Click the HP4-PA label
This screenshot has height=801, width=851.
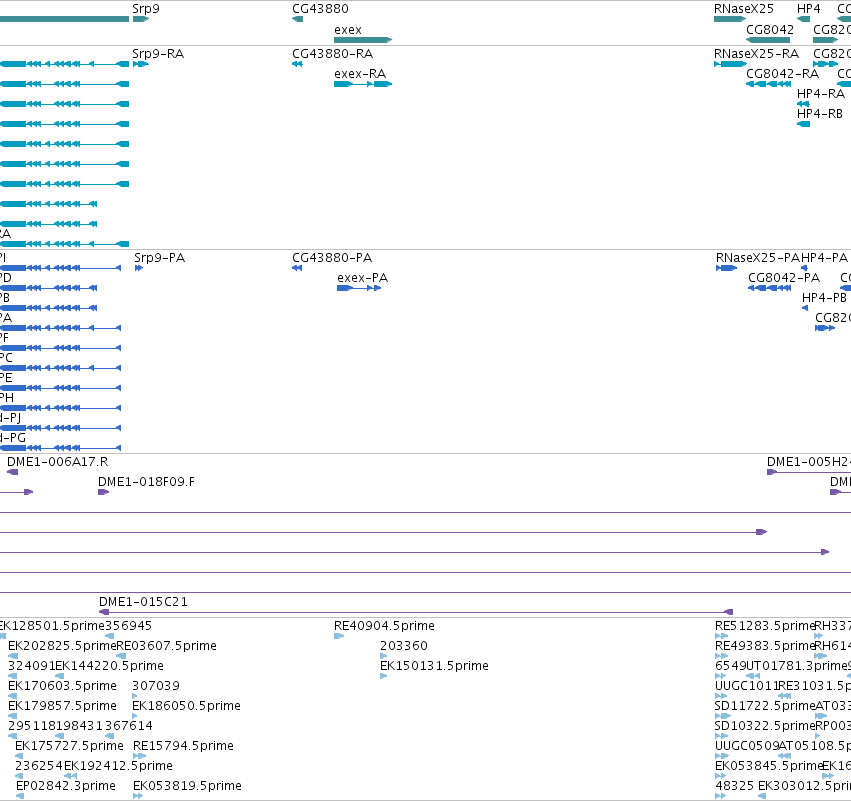click(x=824, y=258)
